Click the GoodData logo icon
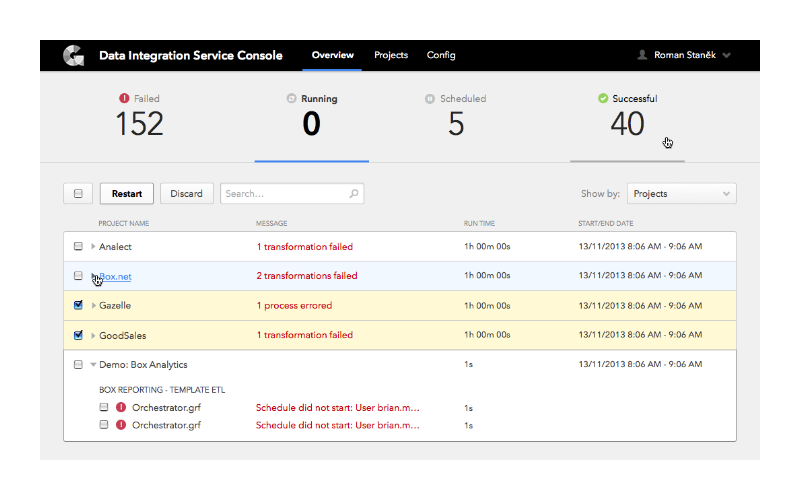Viewport: 800px width, 500px height. point(74,55)
